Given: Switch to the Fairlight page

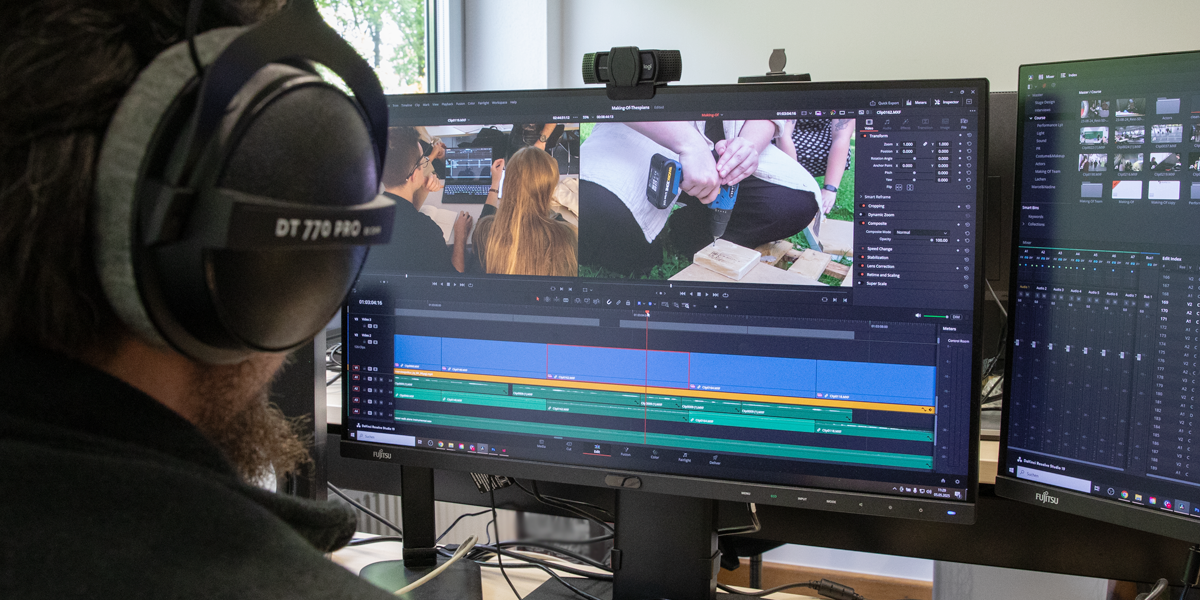Looking at the screenshot, I should click(684, 456).
